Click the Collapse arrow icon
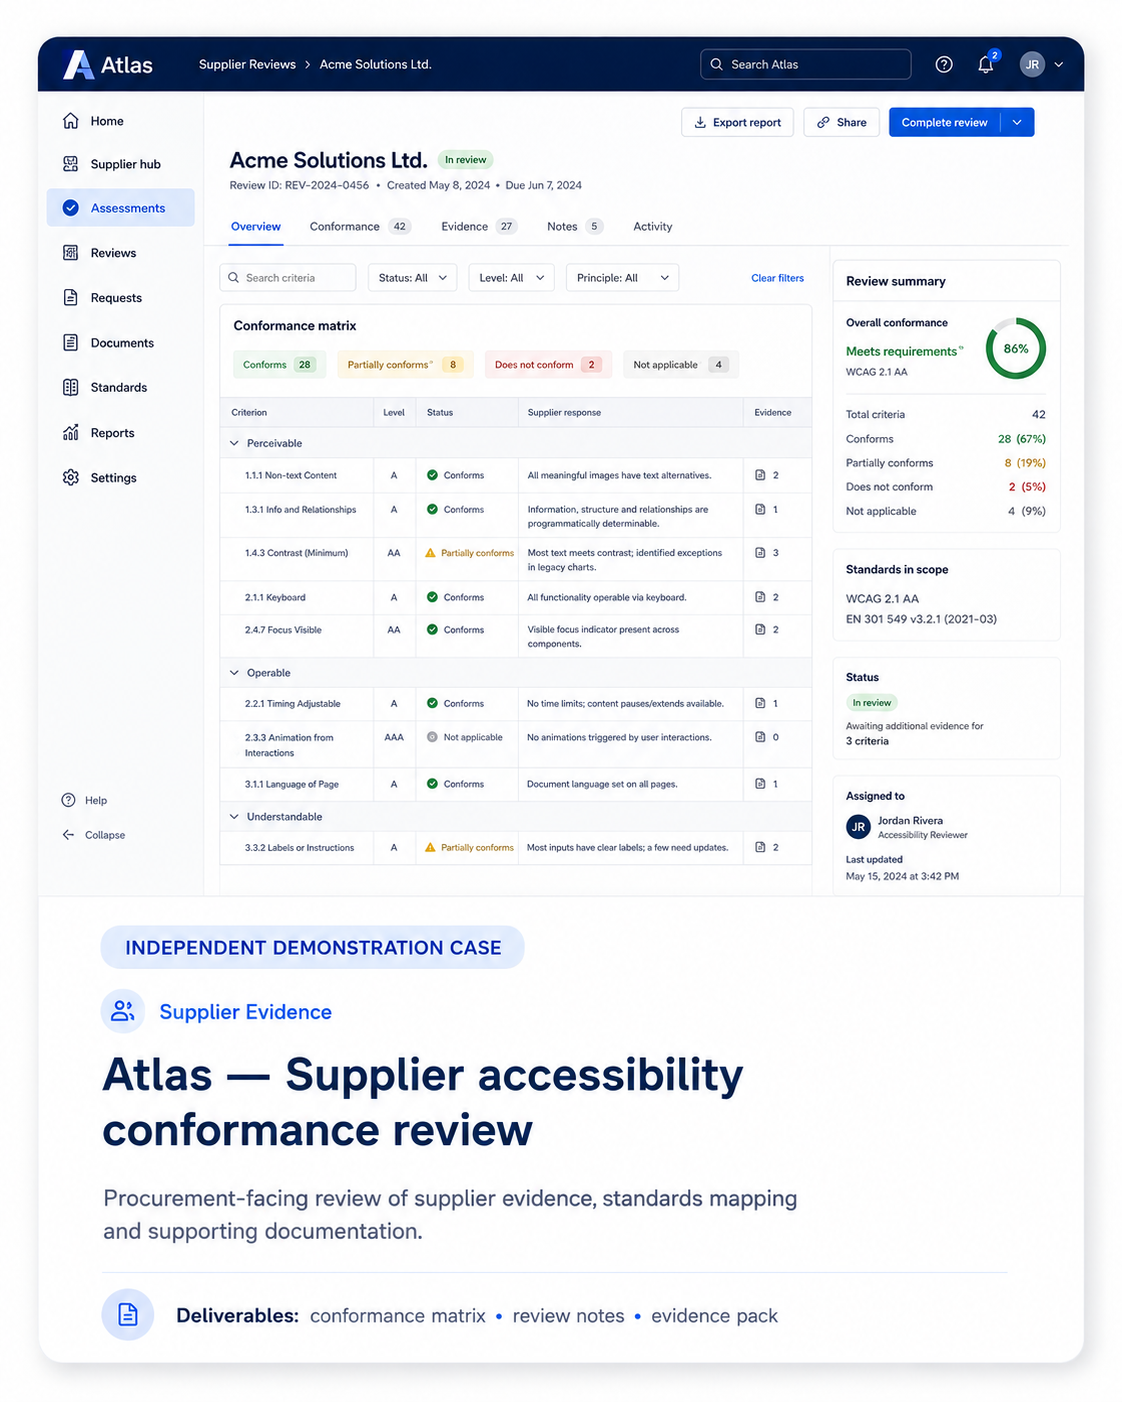The height and width of the screenshot is (1402, 1122). [x=69, y=835]
